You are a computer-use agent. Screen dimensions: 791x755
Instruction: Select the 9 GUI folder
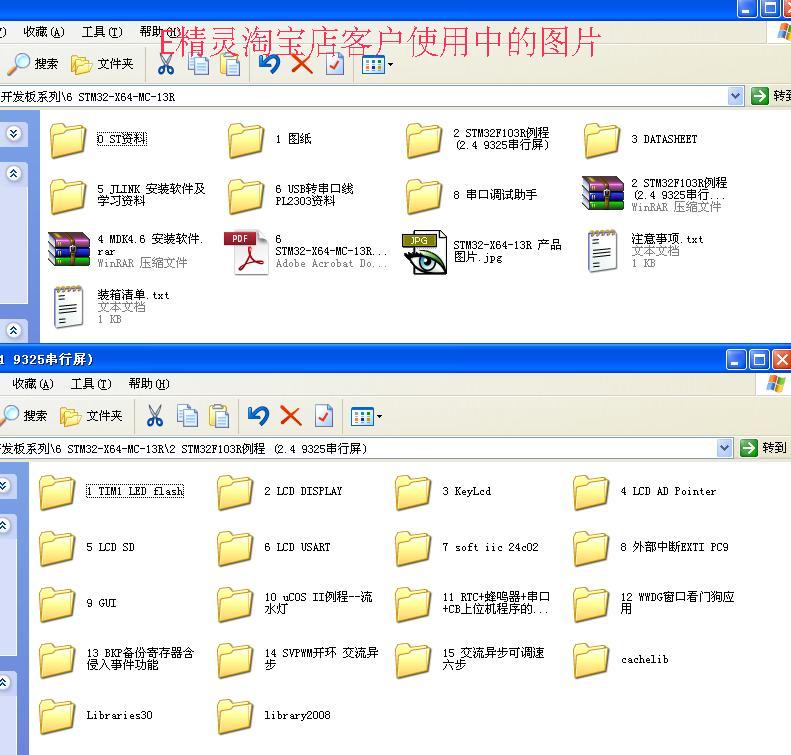(x=78, y=604)
